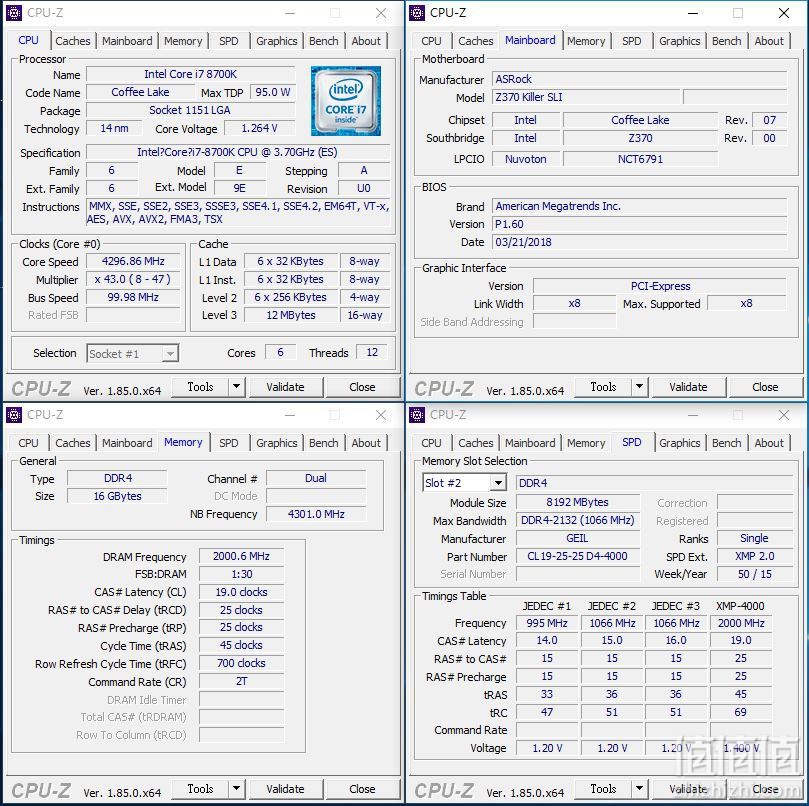Screen dimensions: 809x806
Task: Click the Tools button in the Processor window
Action: click(x=200, y=387)
